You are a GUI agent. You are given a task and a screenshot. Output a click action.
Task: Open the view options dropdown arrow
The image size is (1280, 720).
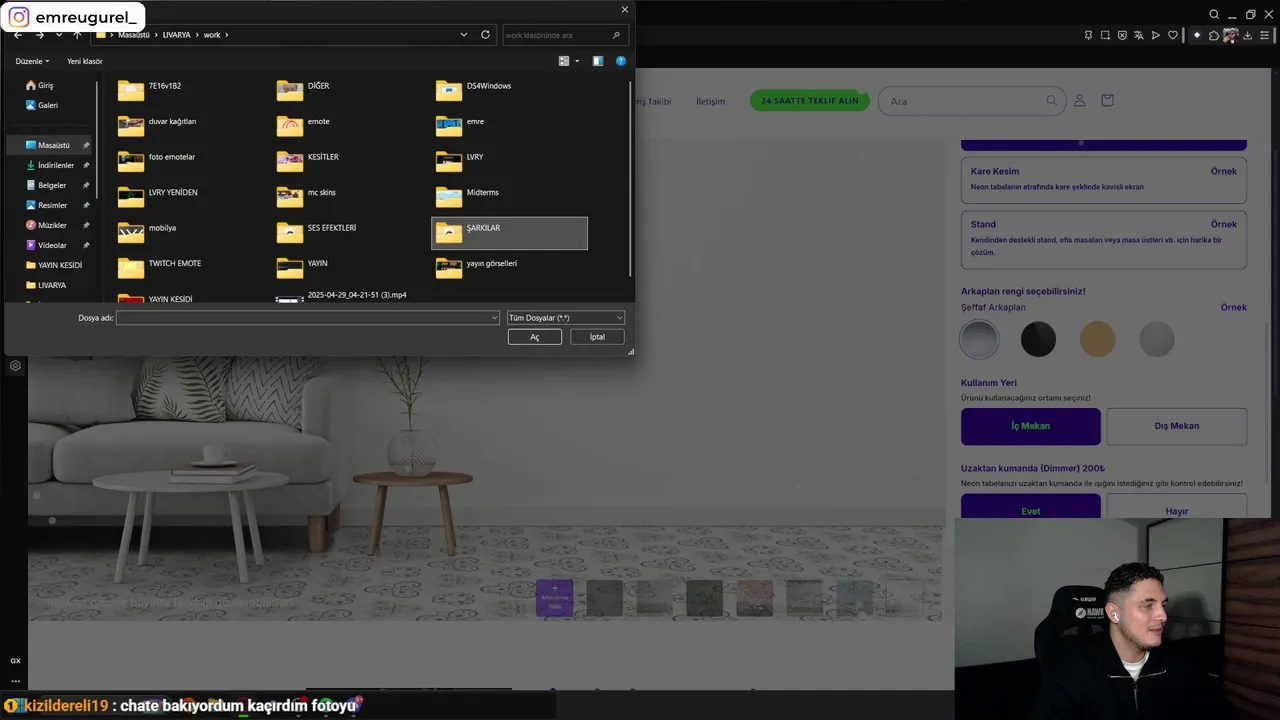577,61
